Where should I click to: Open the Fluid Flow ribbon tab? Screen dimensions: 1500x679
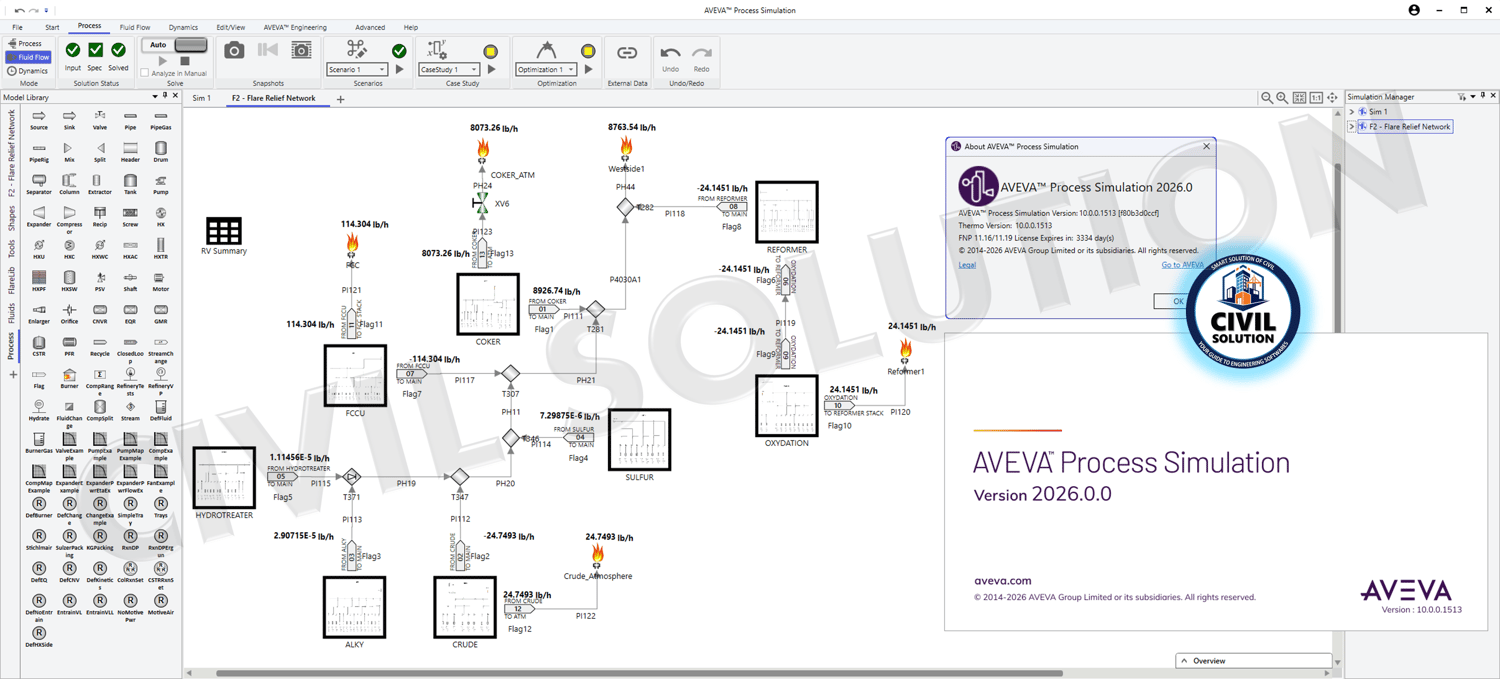[135, 27]
